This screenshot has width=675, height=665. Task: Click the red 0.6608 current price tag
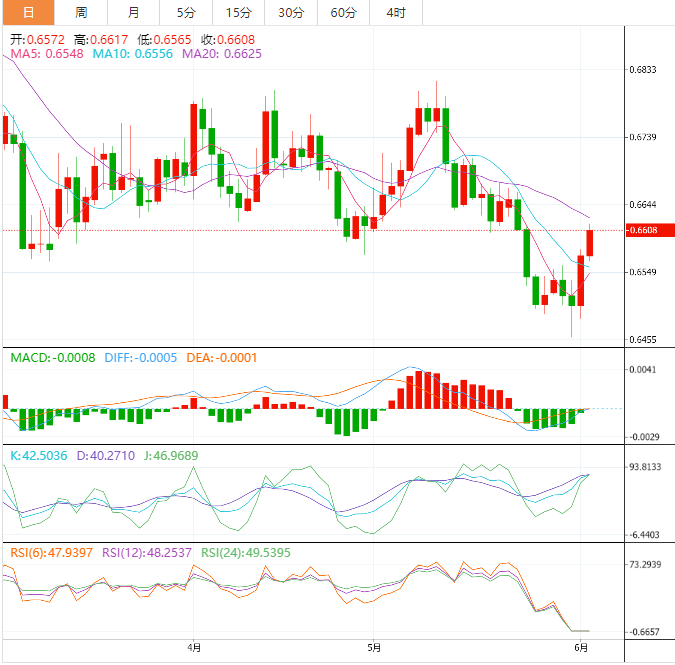pos(648,231)
